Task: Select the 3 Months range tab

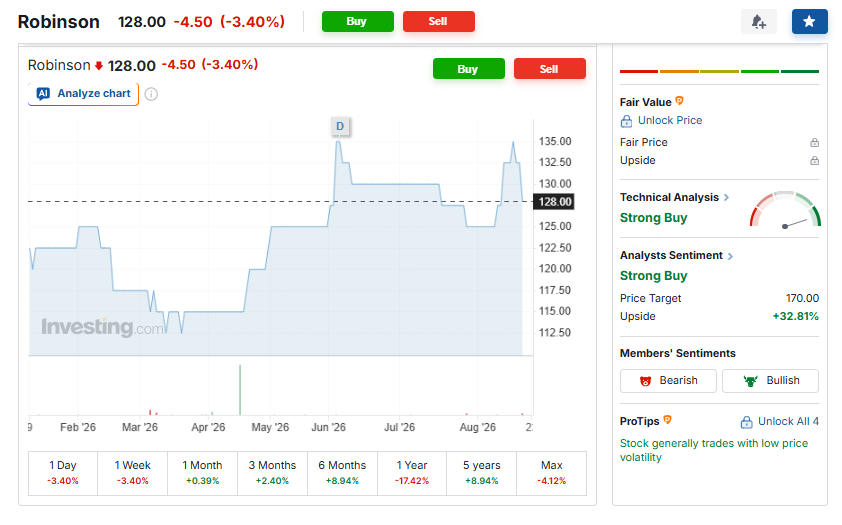Action: 272,473
